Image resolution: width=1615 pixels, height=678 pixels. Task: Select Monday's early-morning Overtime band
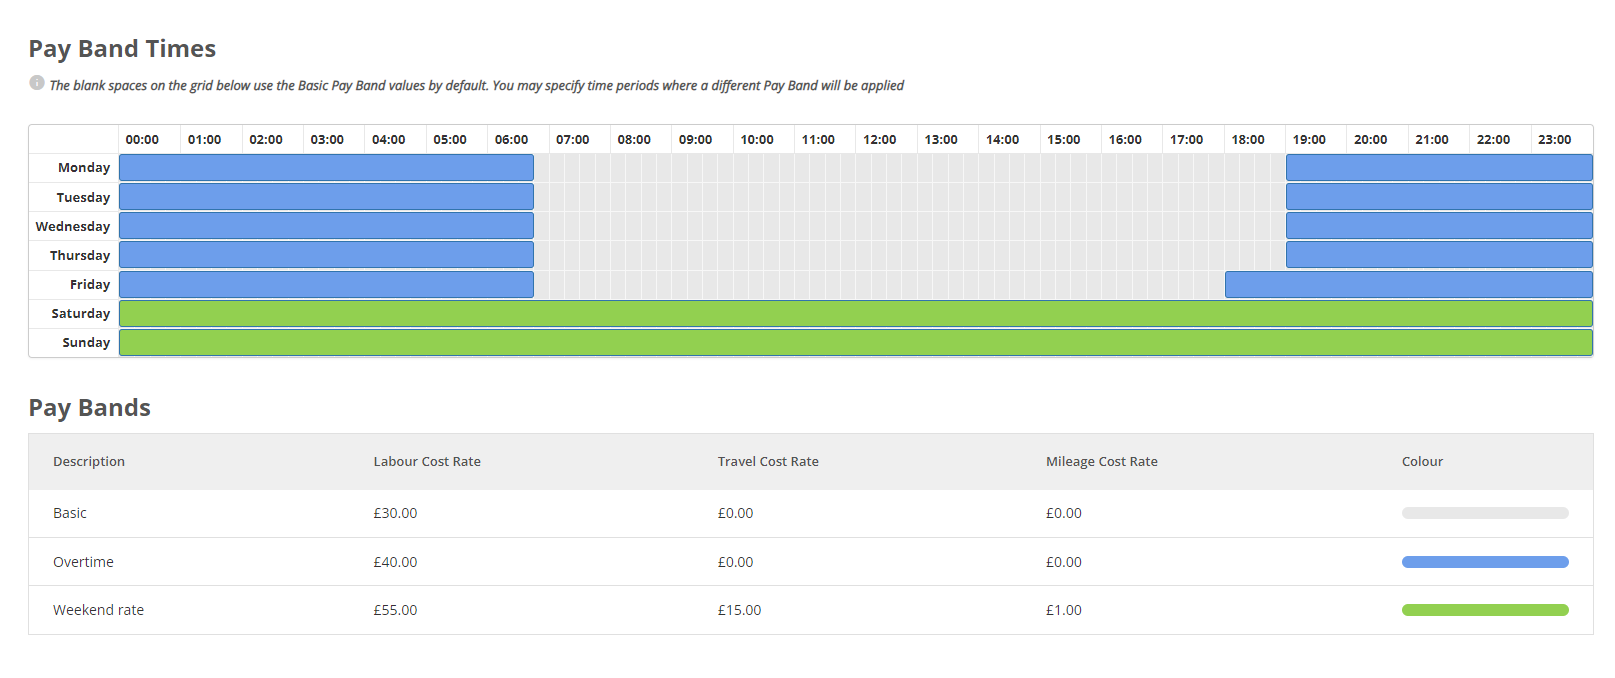(326, 168)
